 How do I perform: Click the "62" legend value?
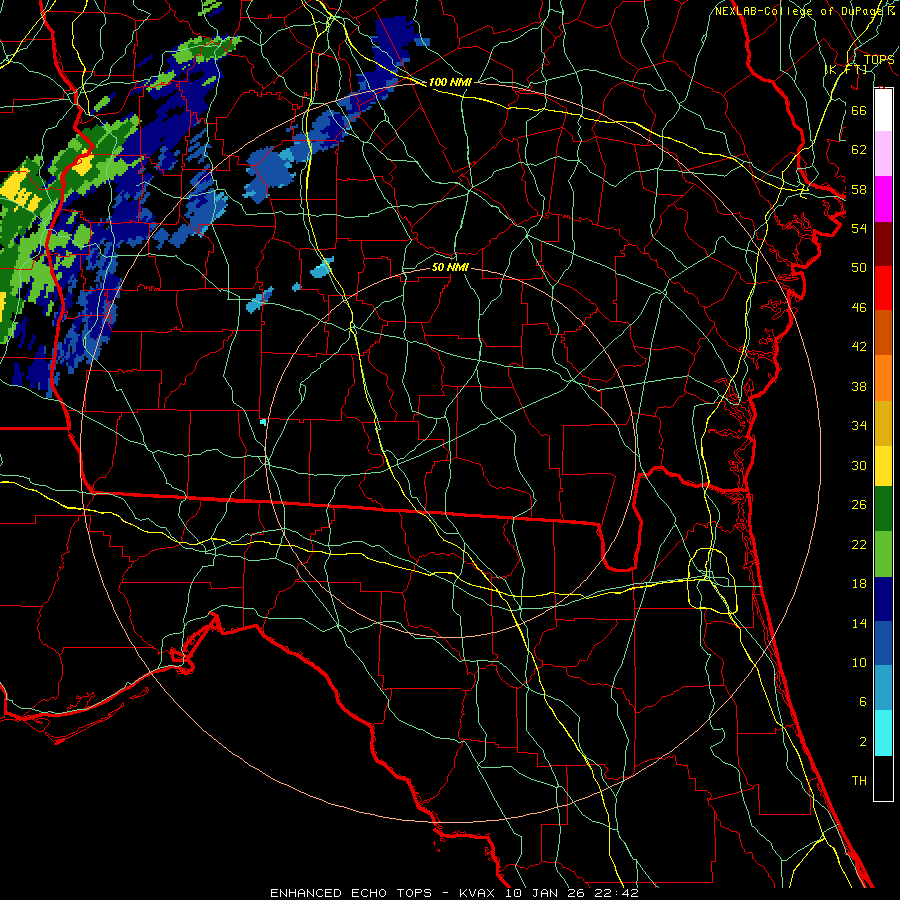859,149
